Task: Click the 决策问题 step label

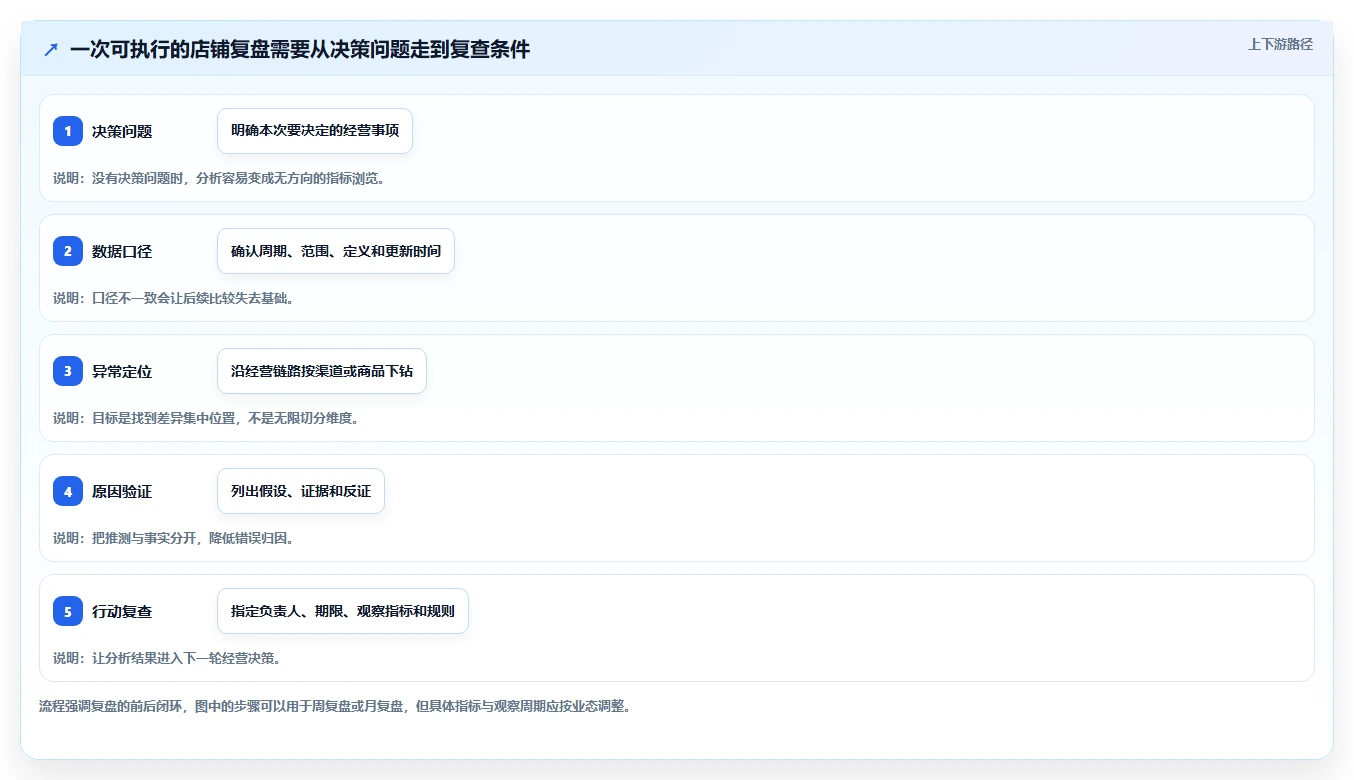Action: point(122,131)
